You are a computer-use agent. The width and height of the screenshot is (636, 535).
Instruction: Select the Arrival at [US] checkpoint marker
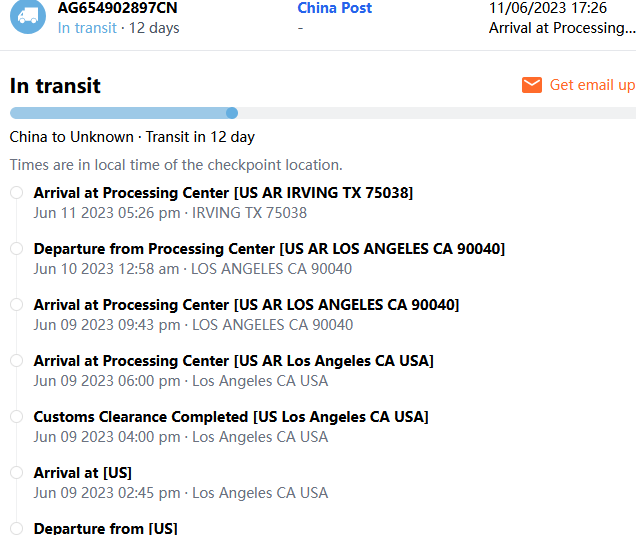coord(16,473)
